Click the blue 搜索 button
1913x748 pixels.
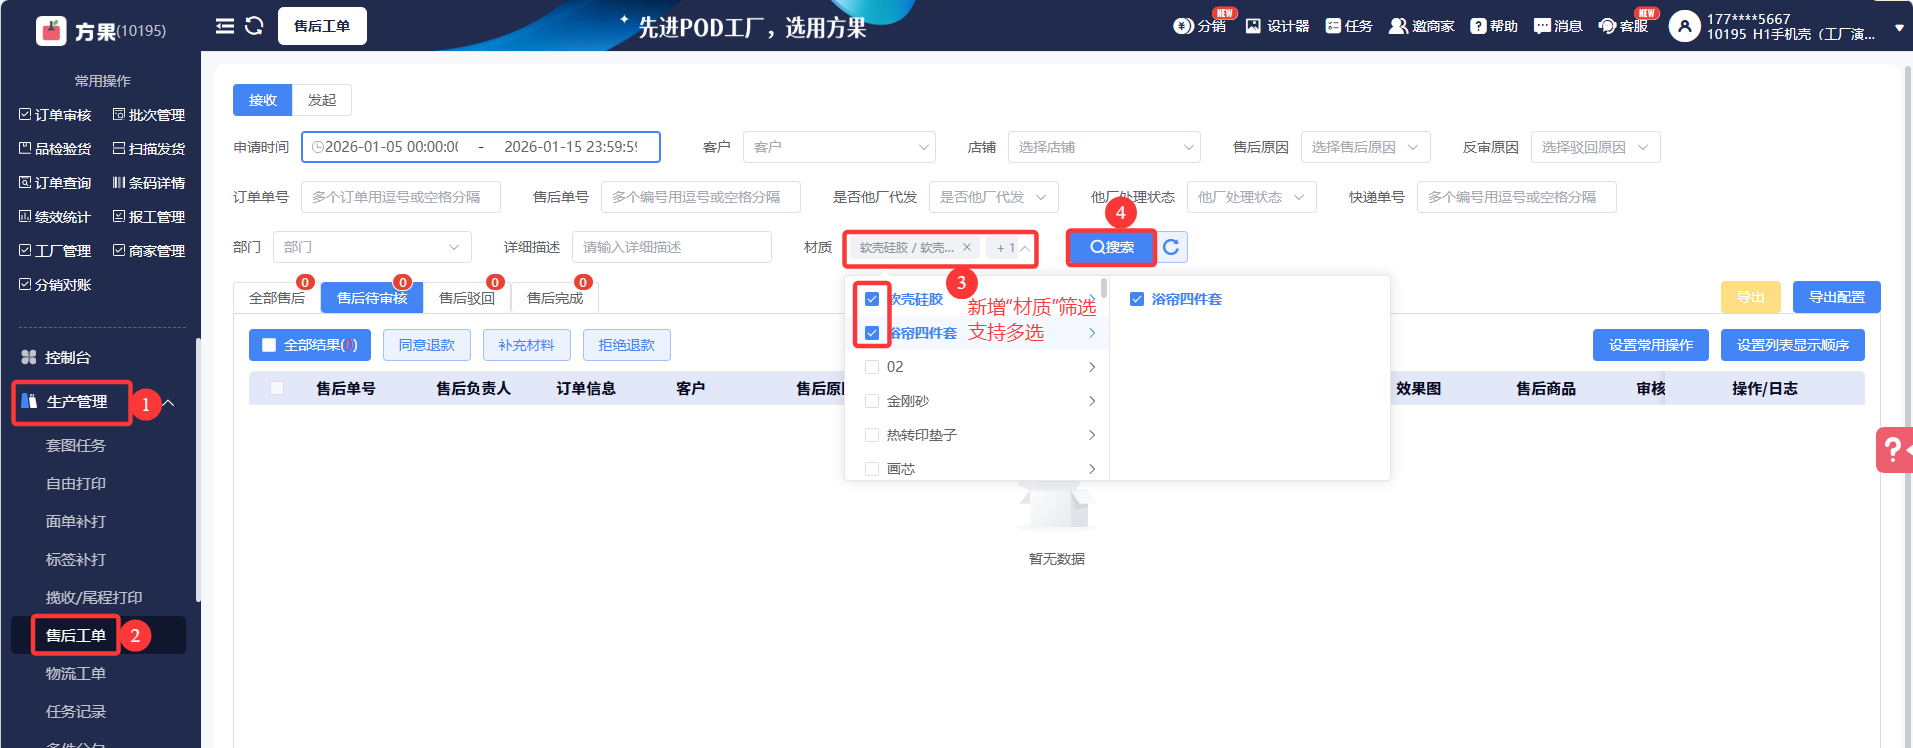click(1111, 247)
